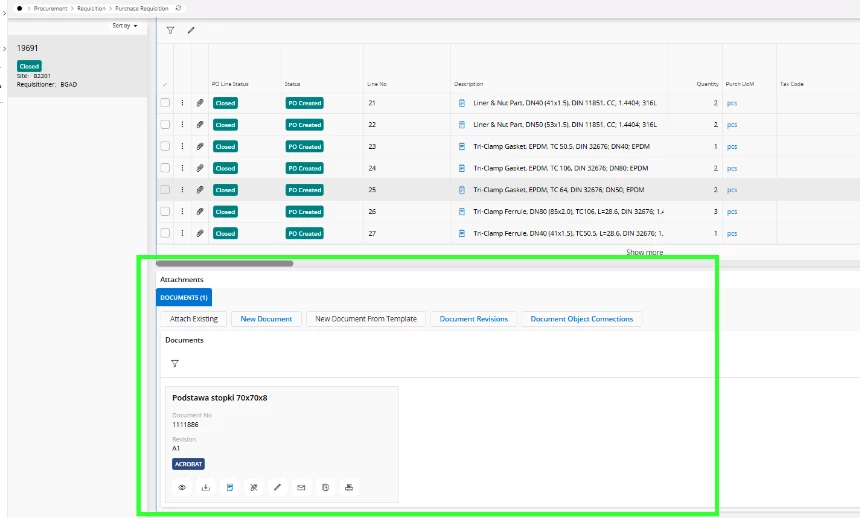
Task: Click the PO Line Status column header
Action: coord(230,84)
